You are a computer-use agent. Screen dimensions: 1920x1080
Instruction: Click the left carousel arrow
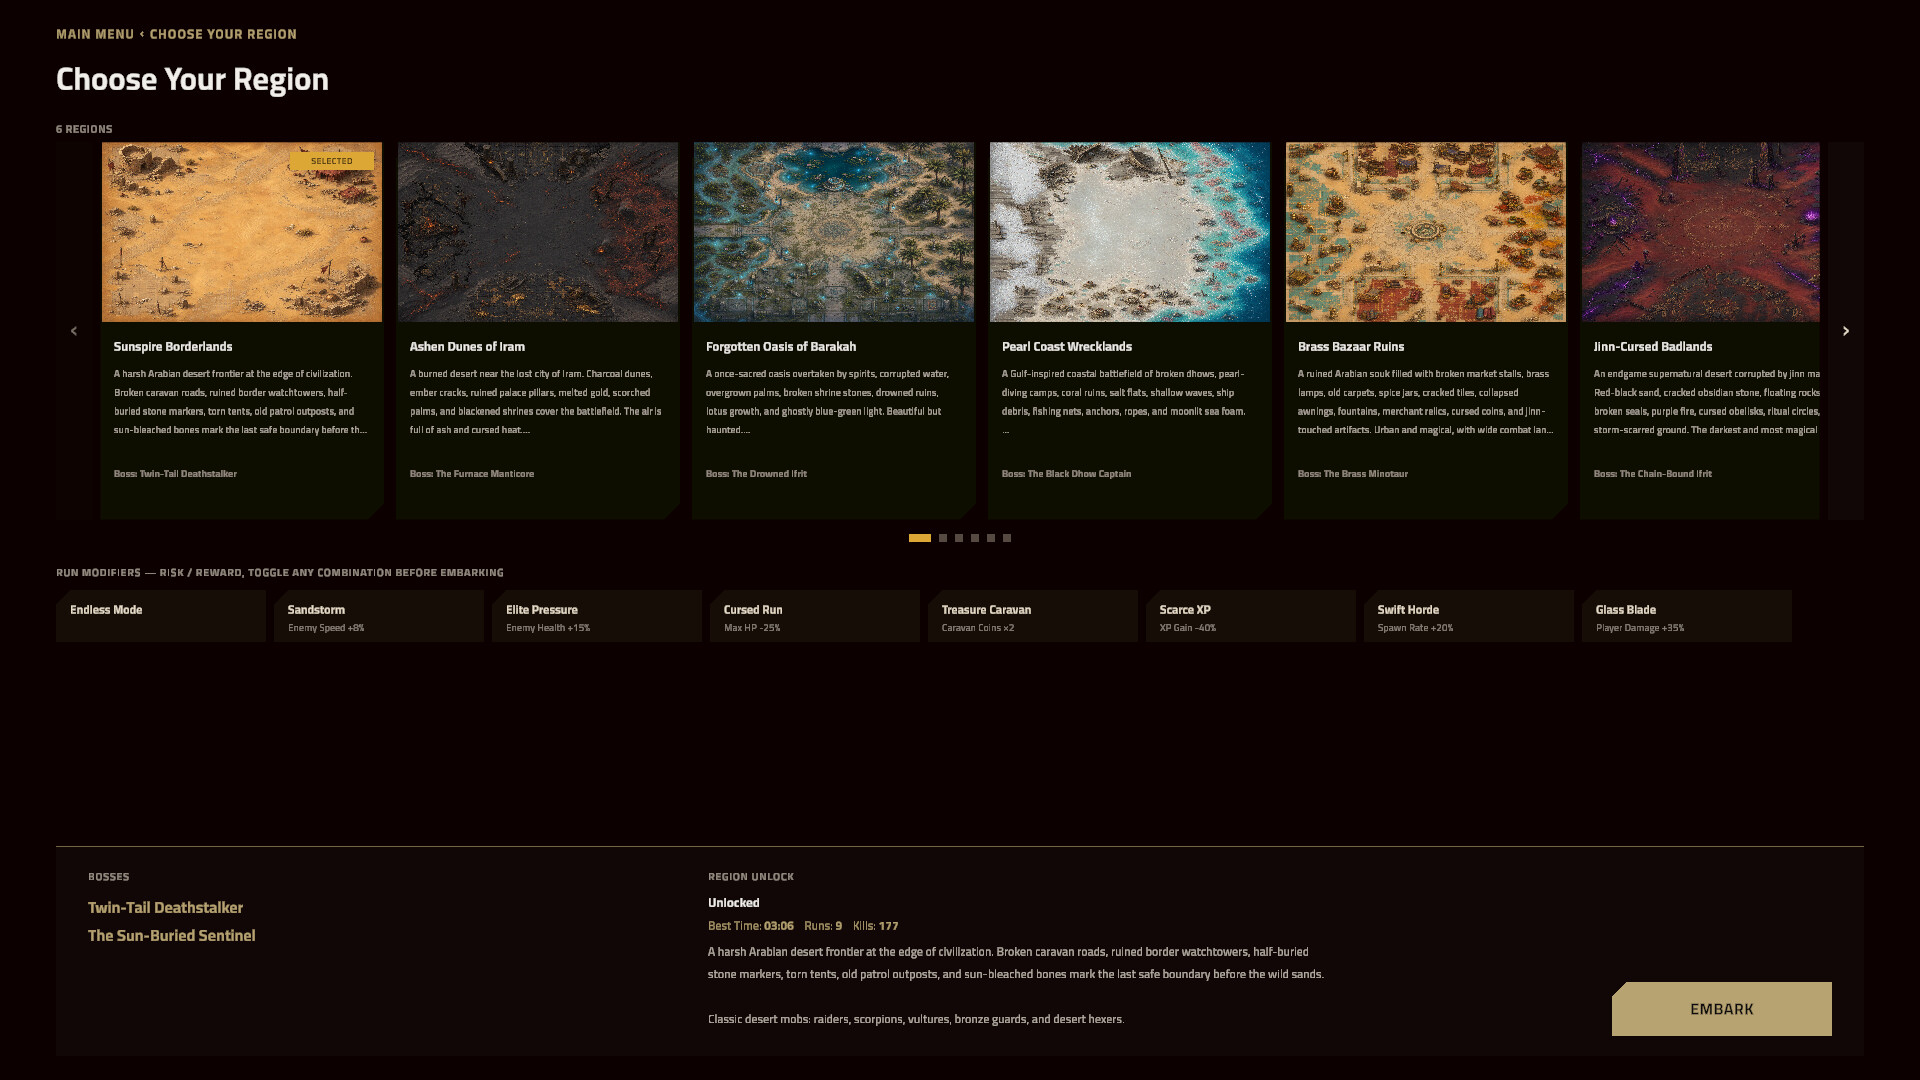pyautogui.click(x=73, y=331)
